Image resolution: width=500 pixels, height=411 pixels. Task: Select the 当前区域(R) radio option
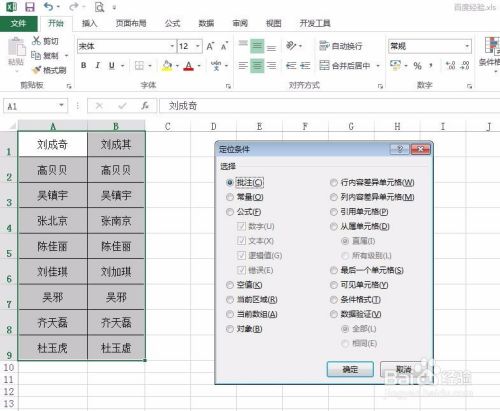coord(229,300)
